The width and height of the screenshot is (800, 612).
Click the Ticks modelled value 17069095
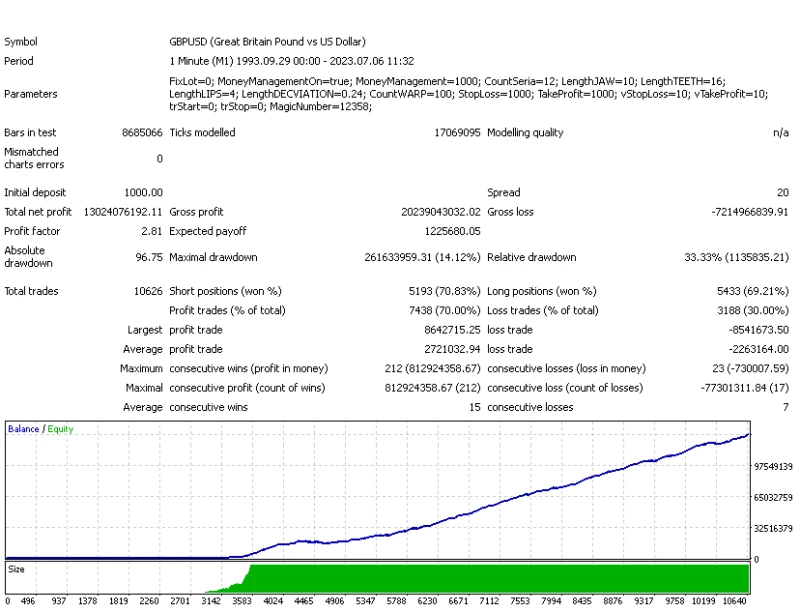point(457,133)
